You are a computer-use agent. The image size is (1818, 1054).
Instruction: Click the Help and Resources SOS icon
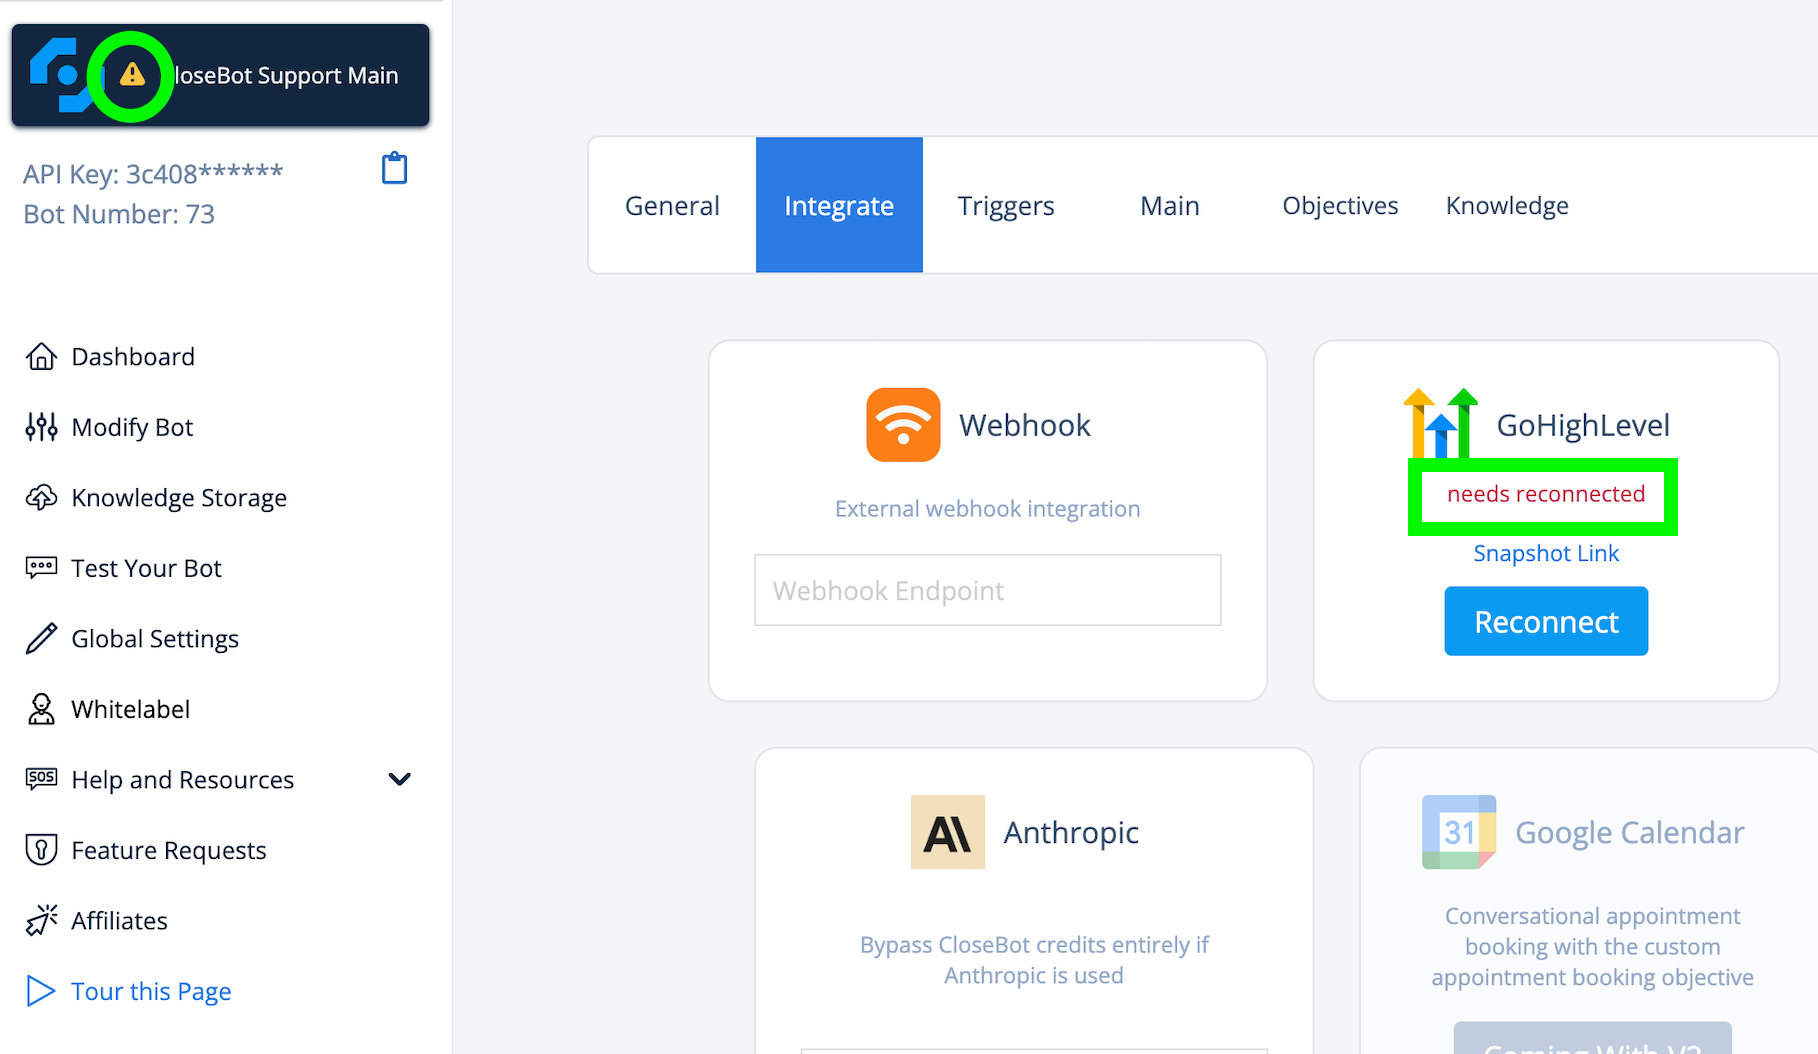coord(41,779)
